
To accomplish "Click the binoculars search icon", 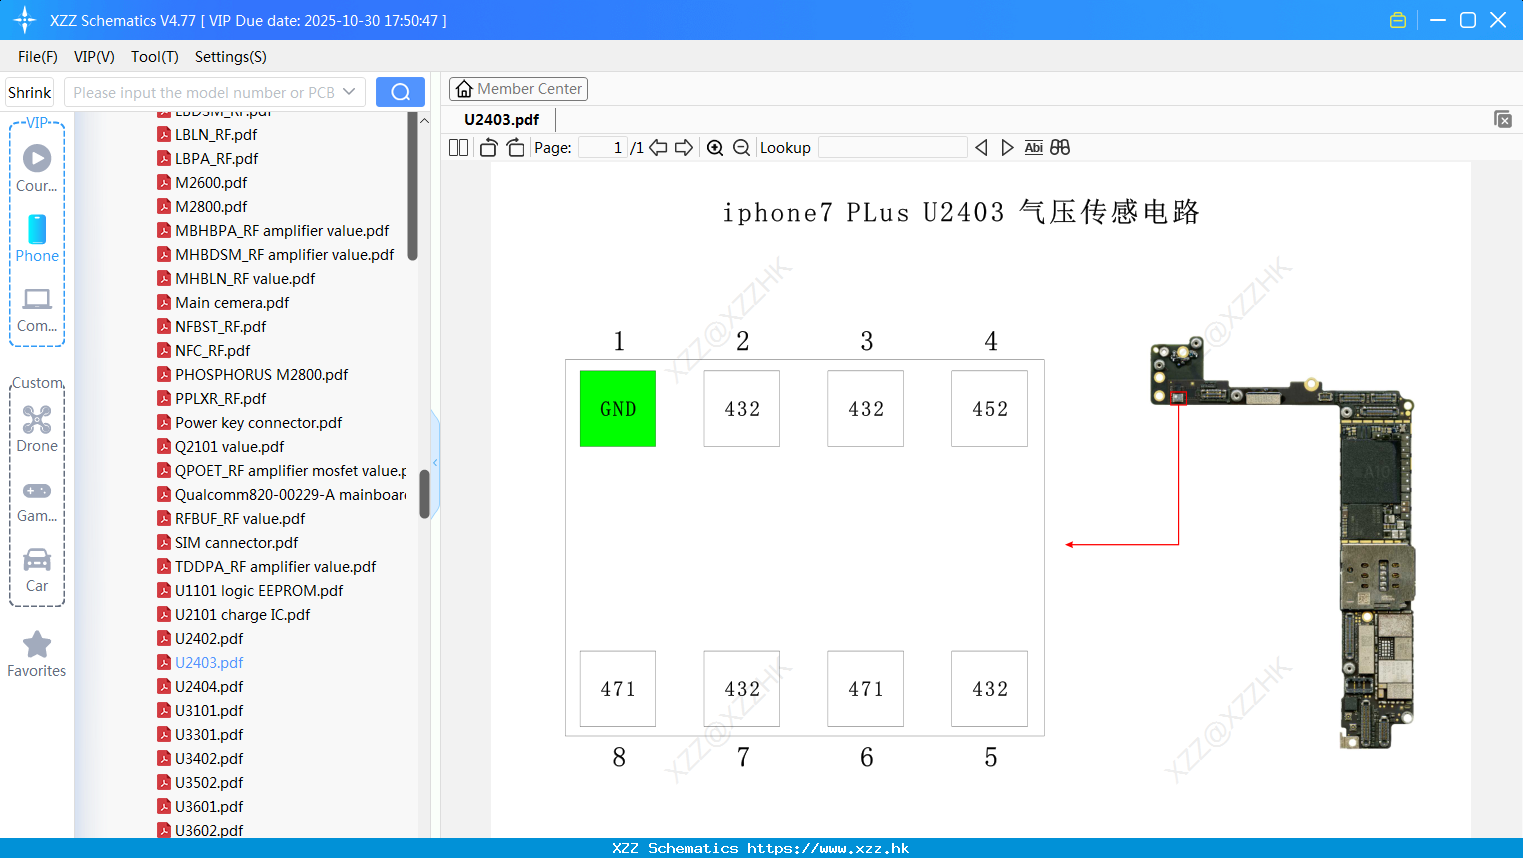I will tap(1060, 148).
